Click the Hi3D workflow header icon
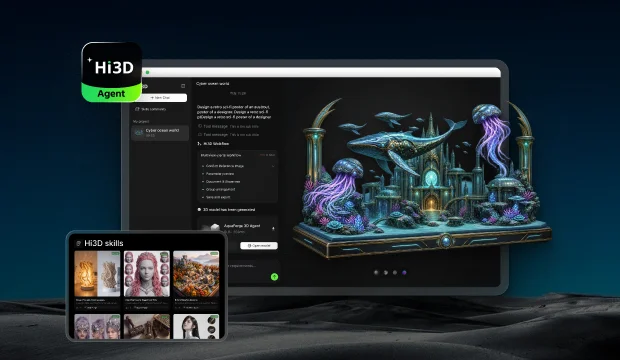620x360 pixels. pyautogui.click(x=199, y=144)
